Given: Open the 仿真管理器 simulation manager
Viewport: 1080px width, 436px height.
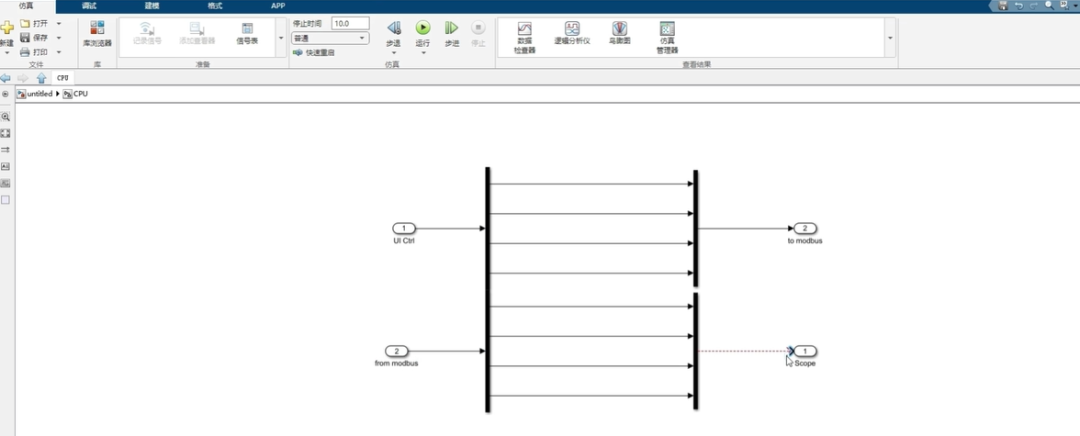Looking at the screenshot, I should click(667, 37).
